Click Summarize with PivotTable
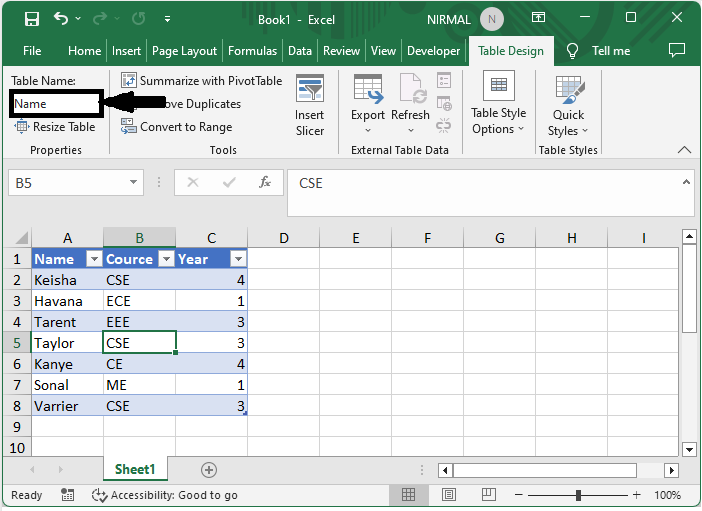This screenshot has width=702, height=511. coord(201,81)
